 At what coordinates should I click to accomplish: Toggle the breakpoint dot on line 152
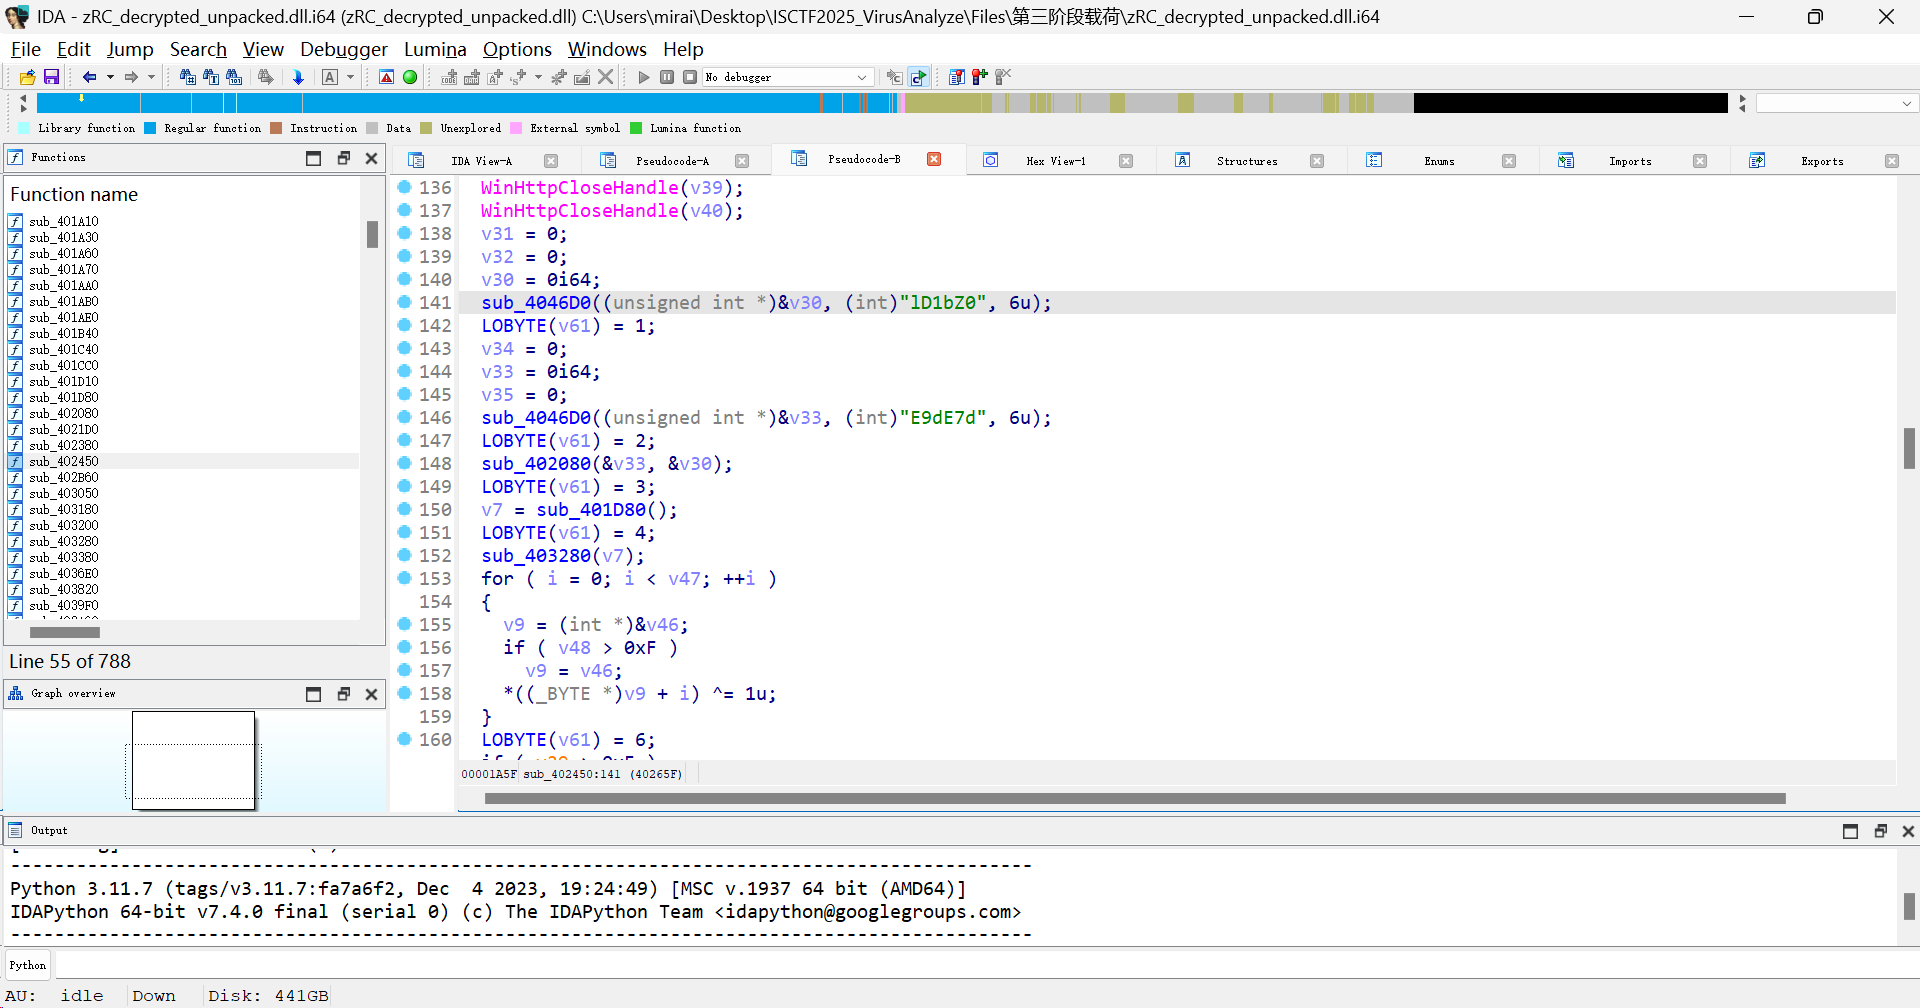[x=404, y=555]
